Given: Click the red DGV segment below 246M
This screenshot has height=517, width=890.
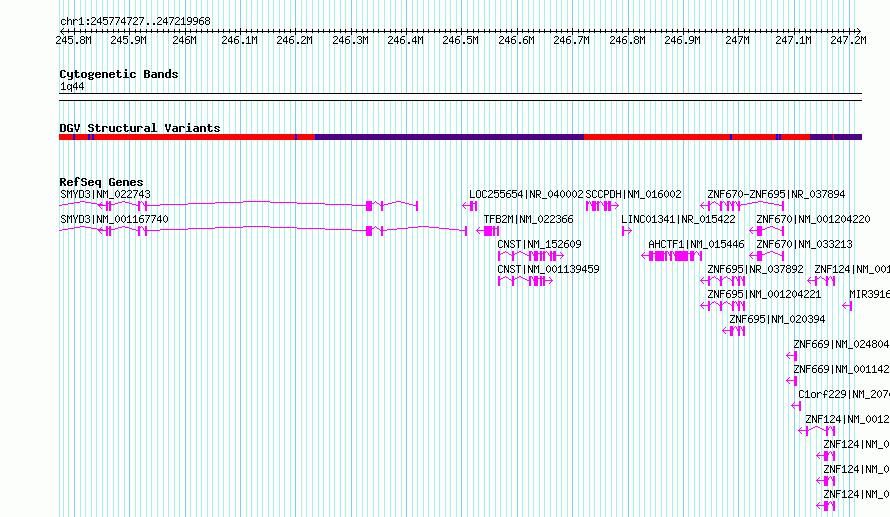Looking at the screenshot, I should pos(193,137).
